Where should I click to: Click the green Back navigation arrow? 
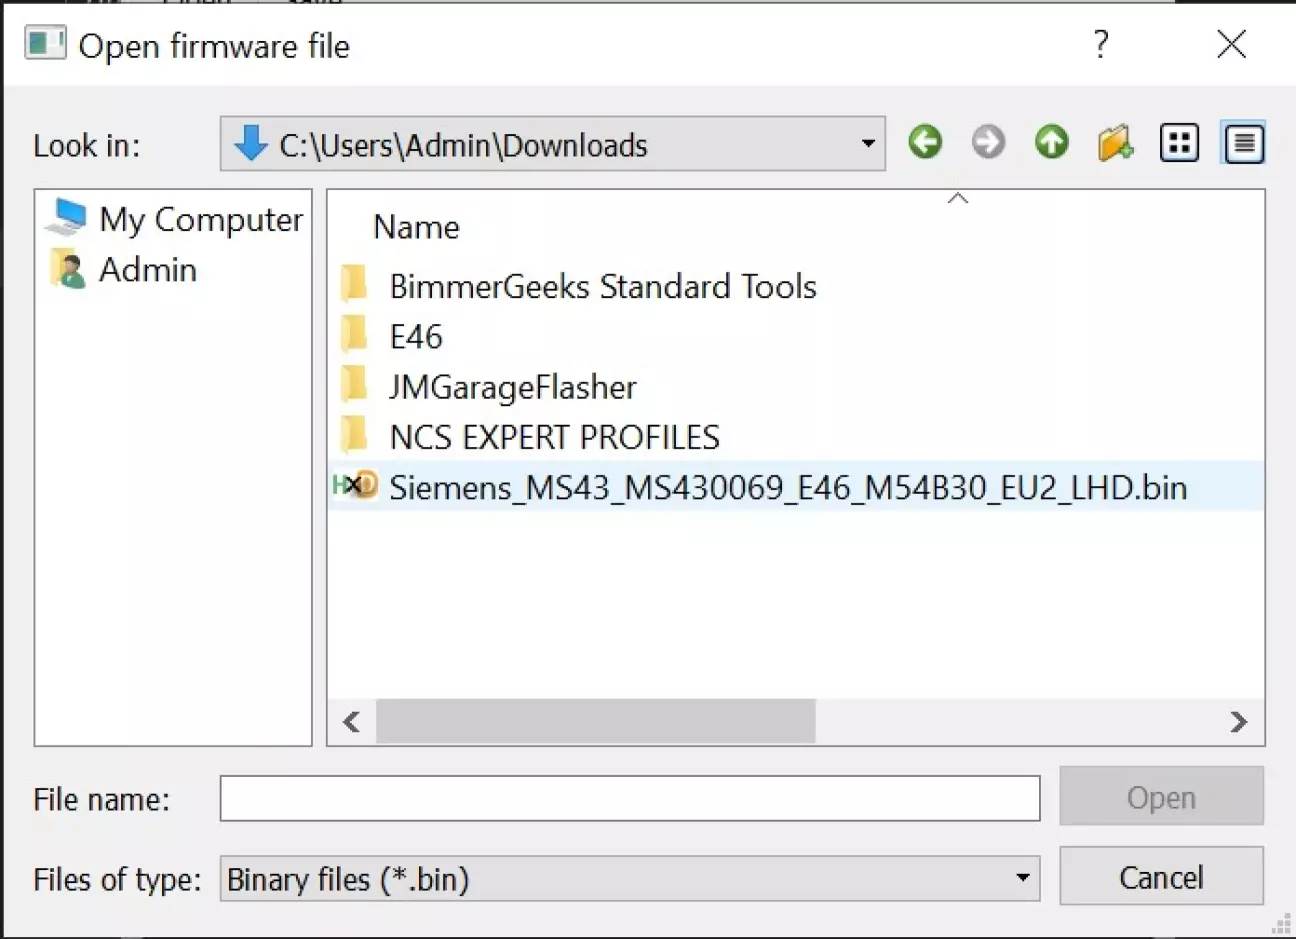(x=925, y=143)
